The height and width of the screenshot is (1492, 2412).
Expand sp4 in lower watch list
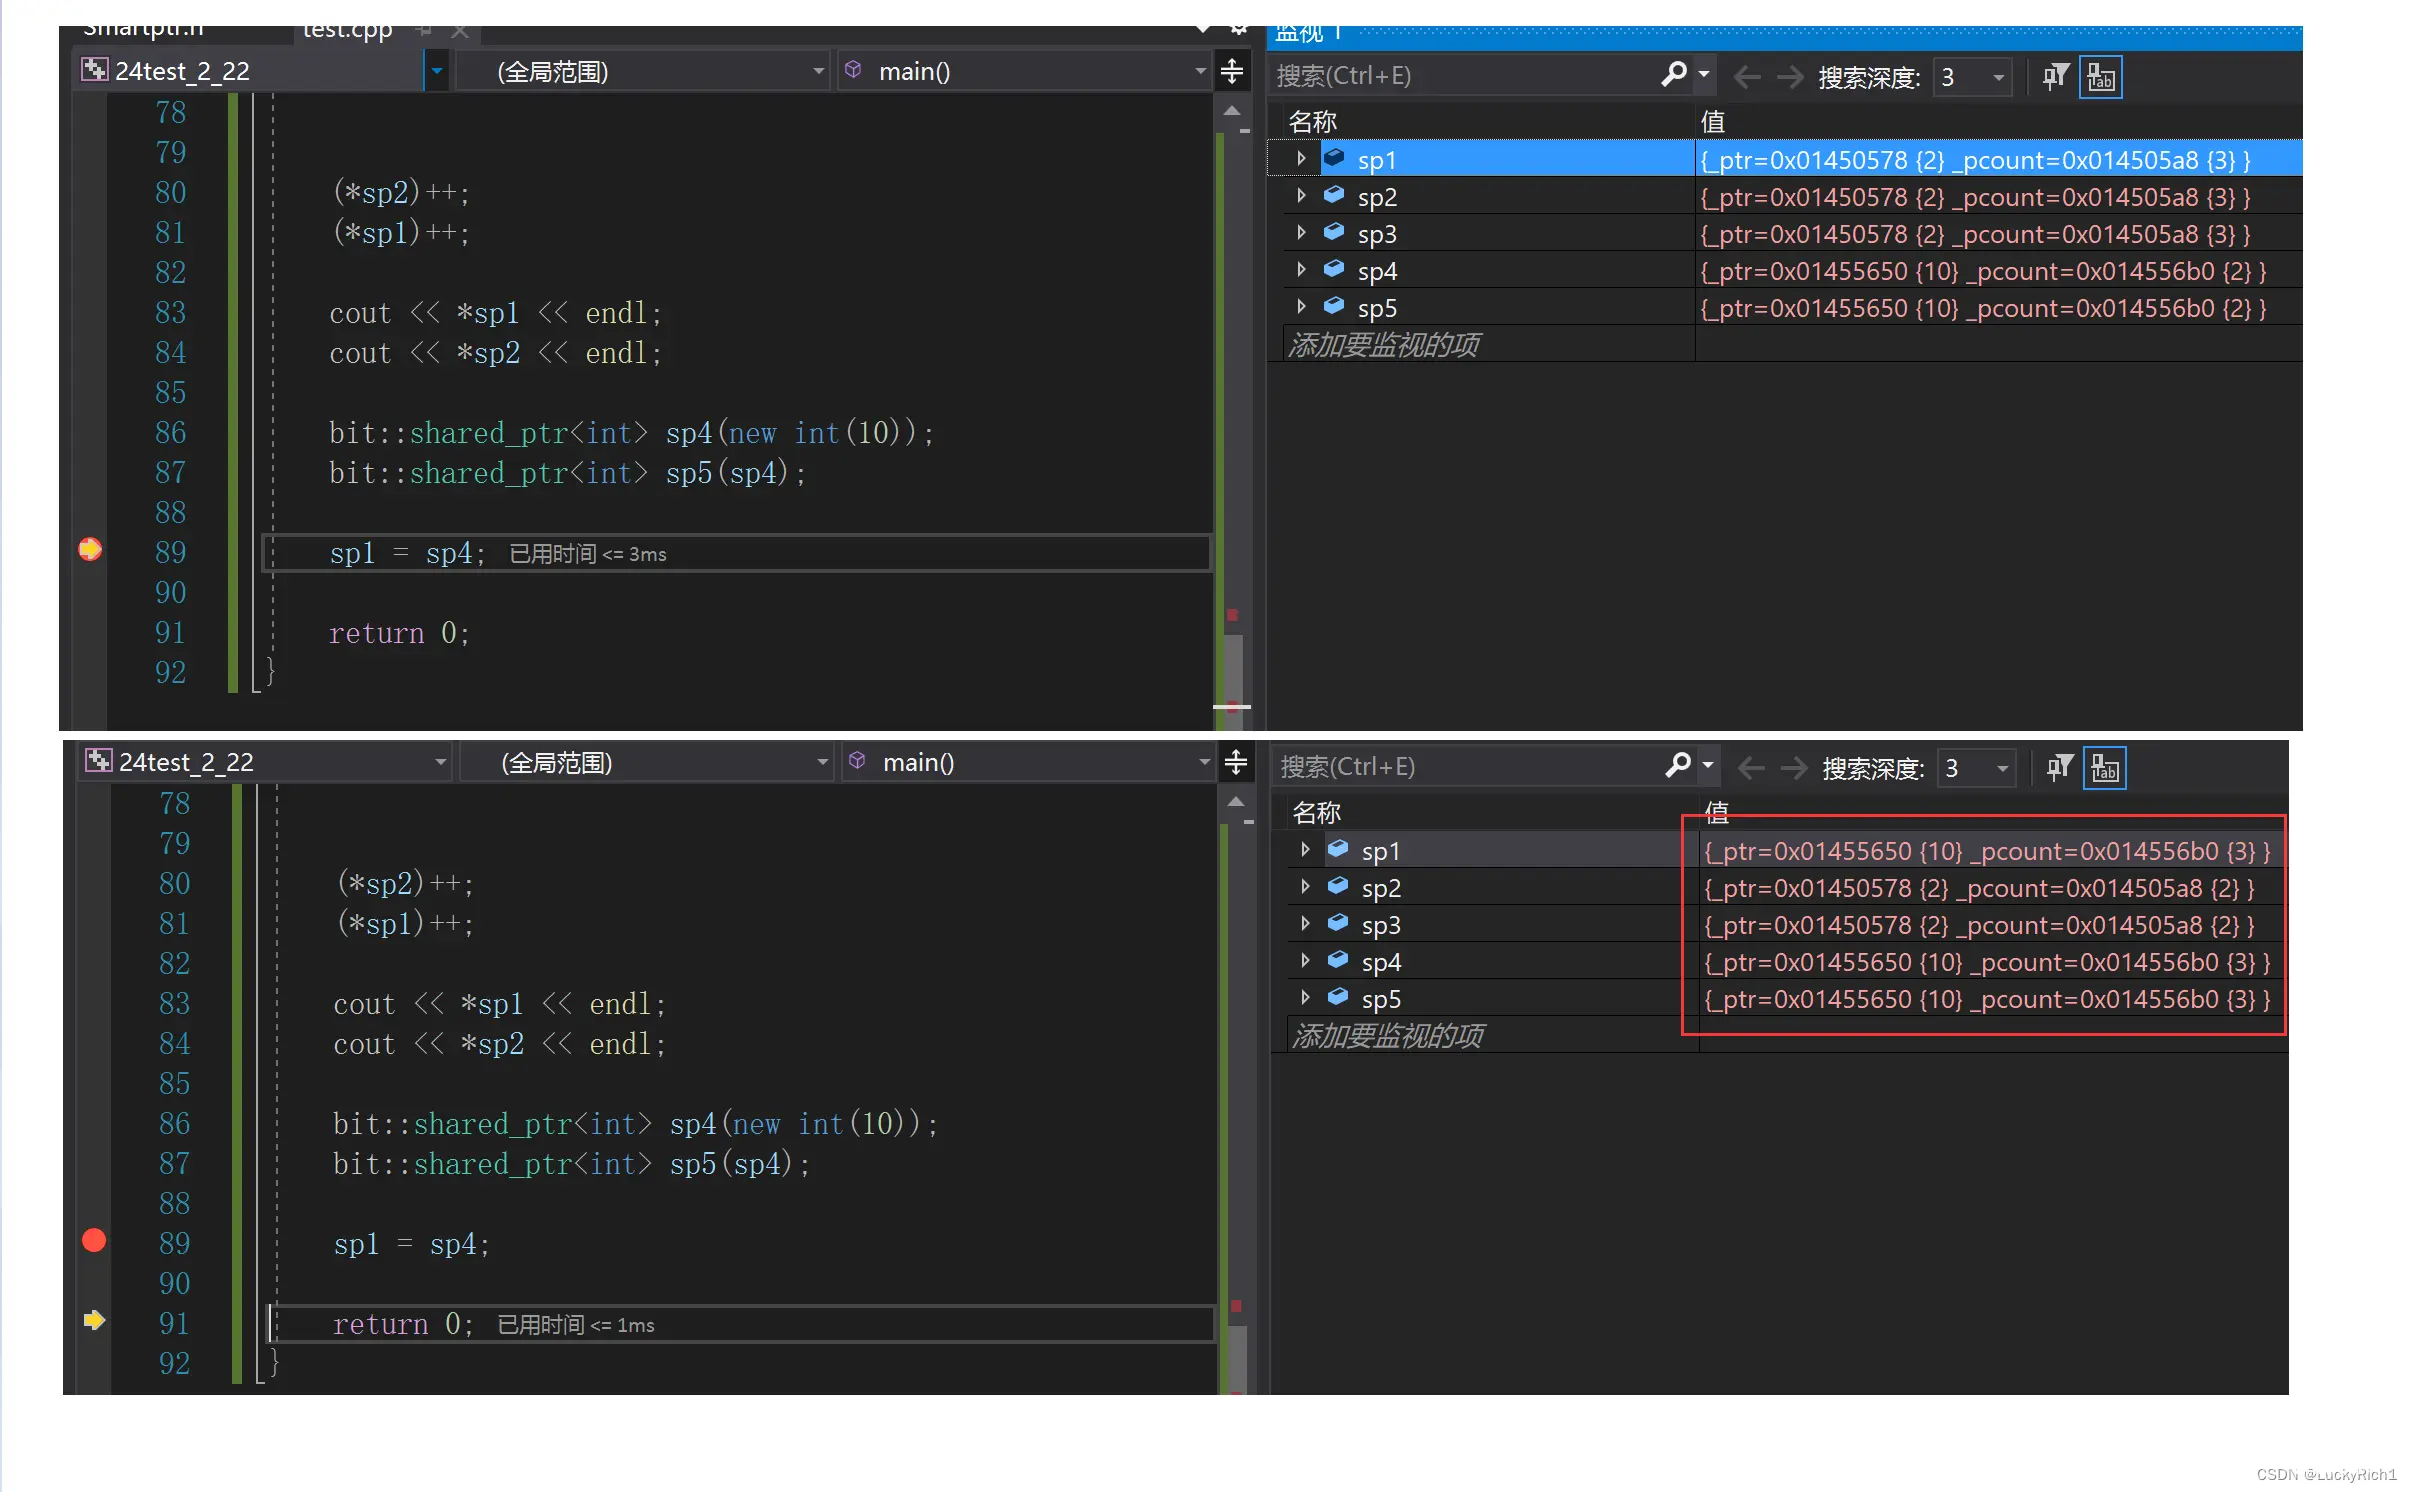pos(1305,961)
